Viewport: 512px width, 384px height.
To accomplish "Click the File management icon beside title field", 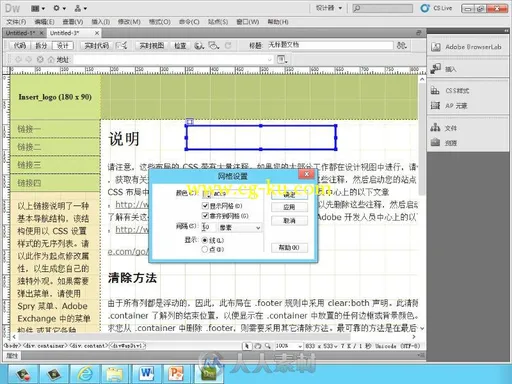I will 401,45.
